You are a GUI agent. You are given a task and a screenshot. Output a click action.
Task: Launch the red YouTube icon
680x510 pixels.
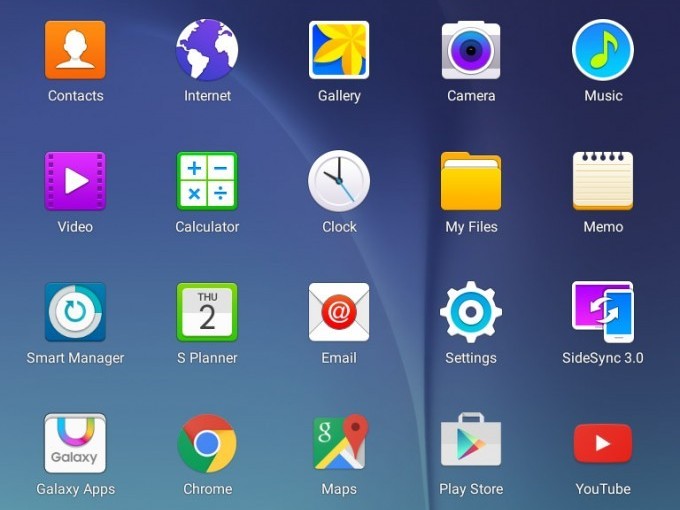pos(603,443)
